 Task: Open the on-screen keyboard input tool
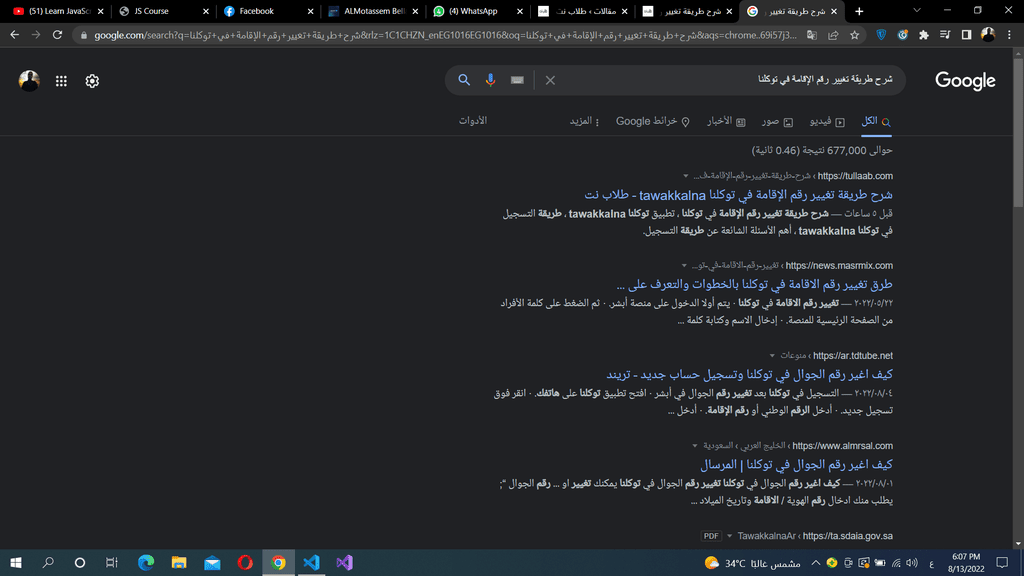(x=517, y=80)
